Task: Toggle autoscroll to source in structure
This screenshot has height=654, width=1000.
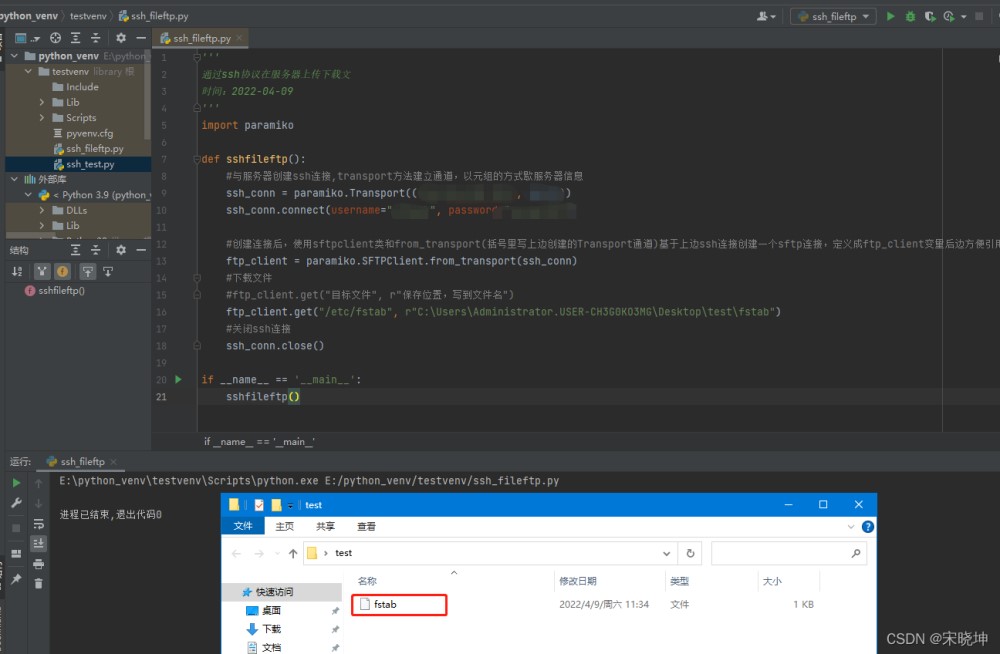Action: [x=87, y=272]
